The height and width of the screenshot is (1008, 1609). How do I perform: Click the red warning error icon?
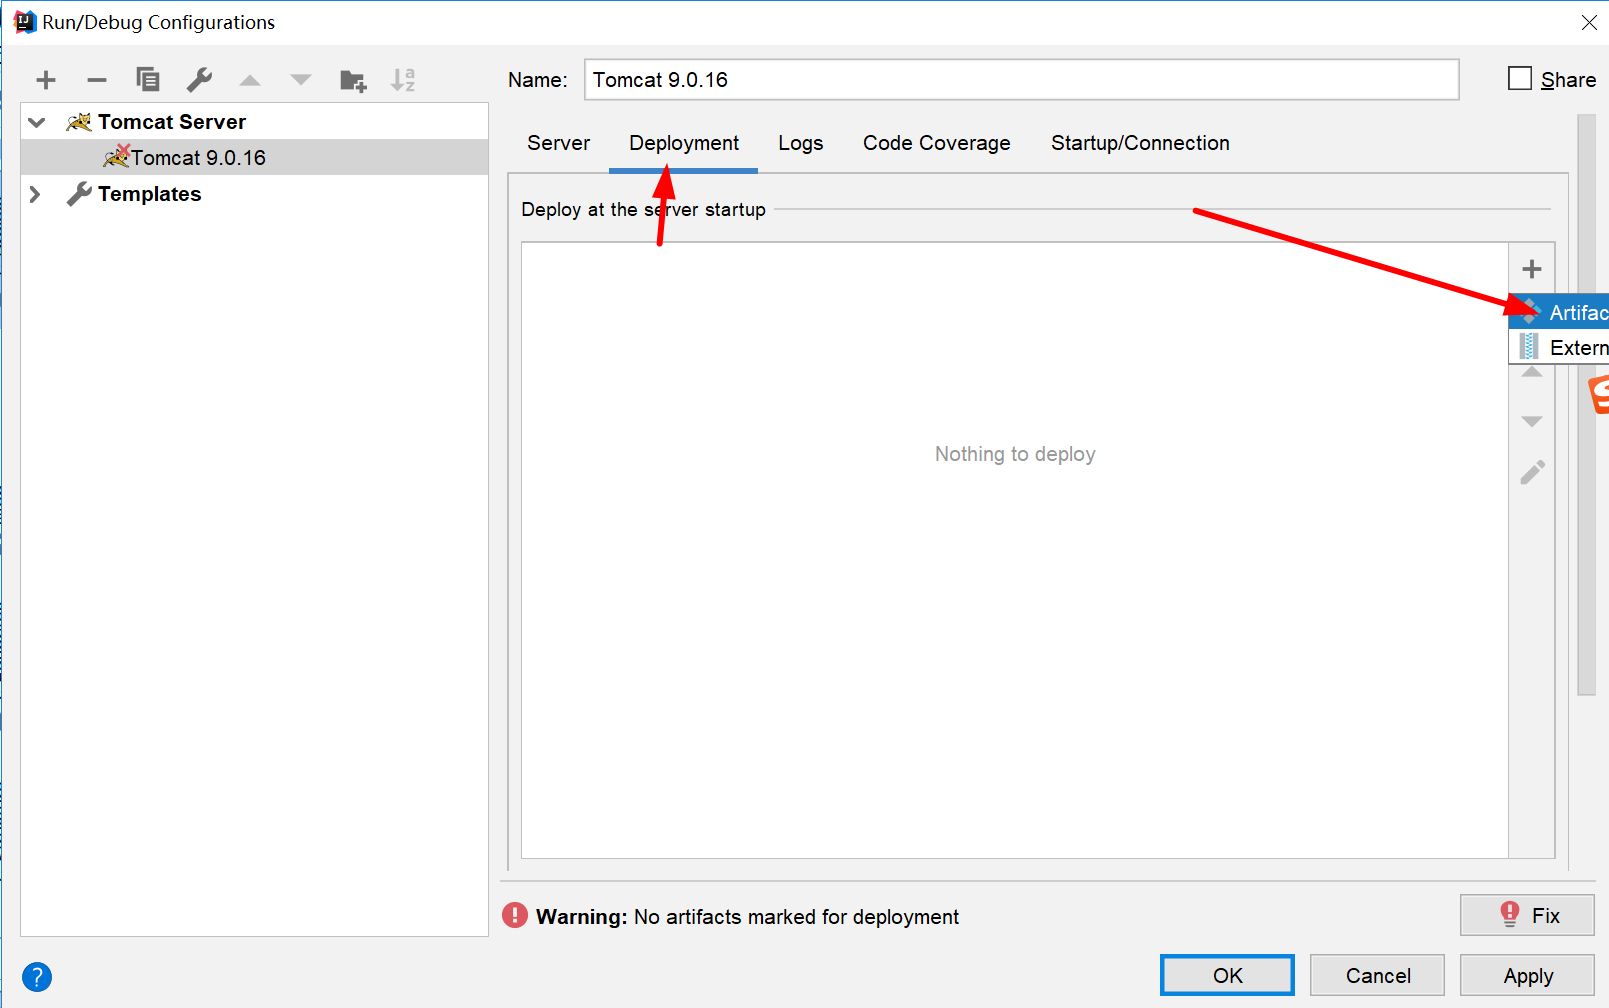pyautogui.click(x=515, y=915)
